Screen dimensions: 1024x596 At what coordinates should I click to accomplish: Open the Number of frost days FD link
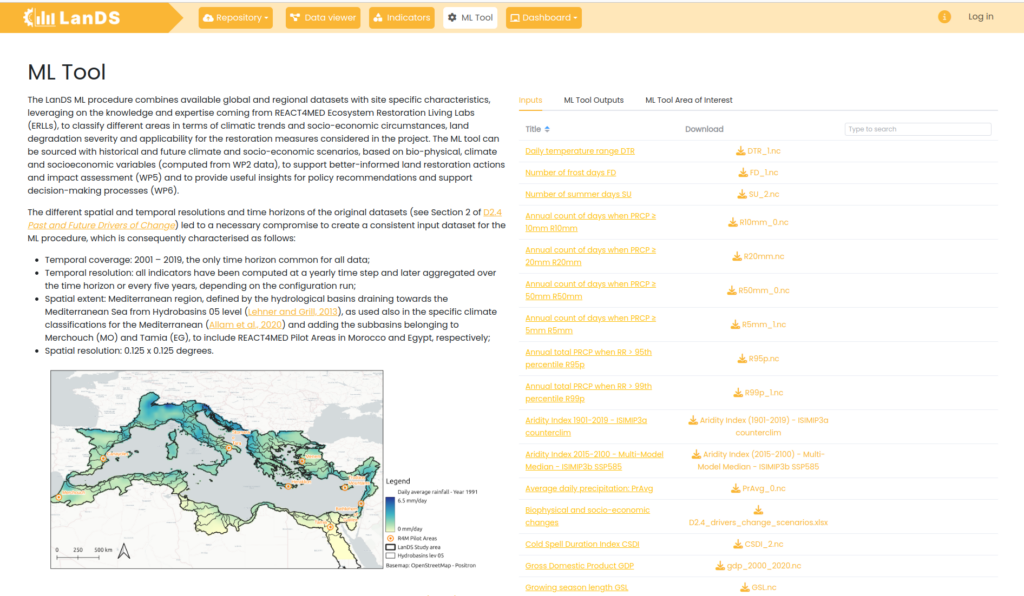(x=571, y=172)
